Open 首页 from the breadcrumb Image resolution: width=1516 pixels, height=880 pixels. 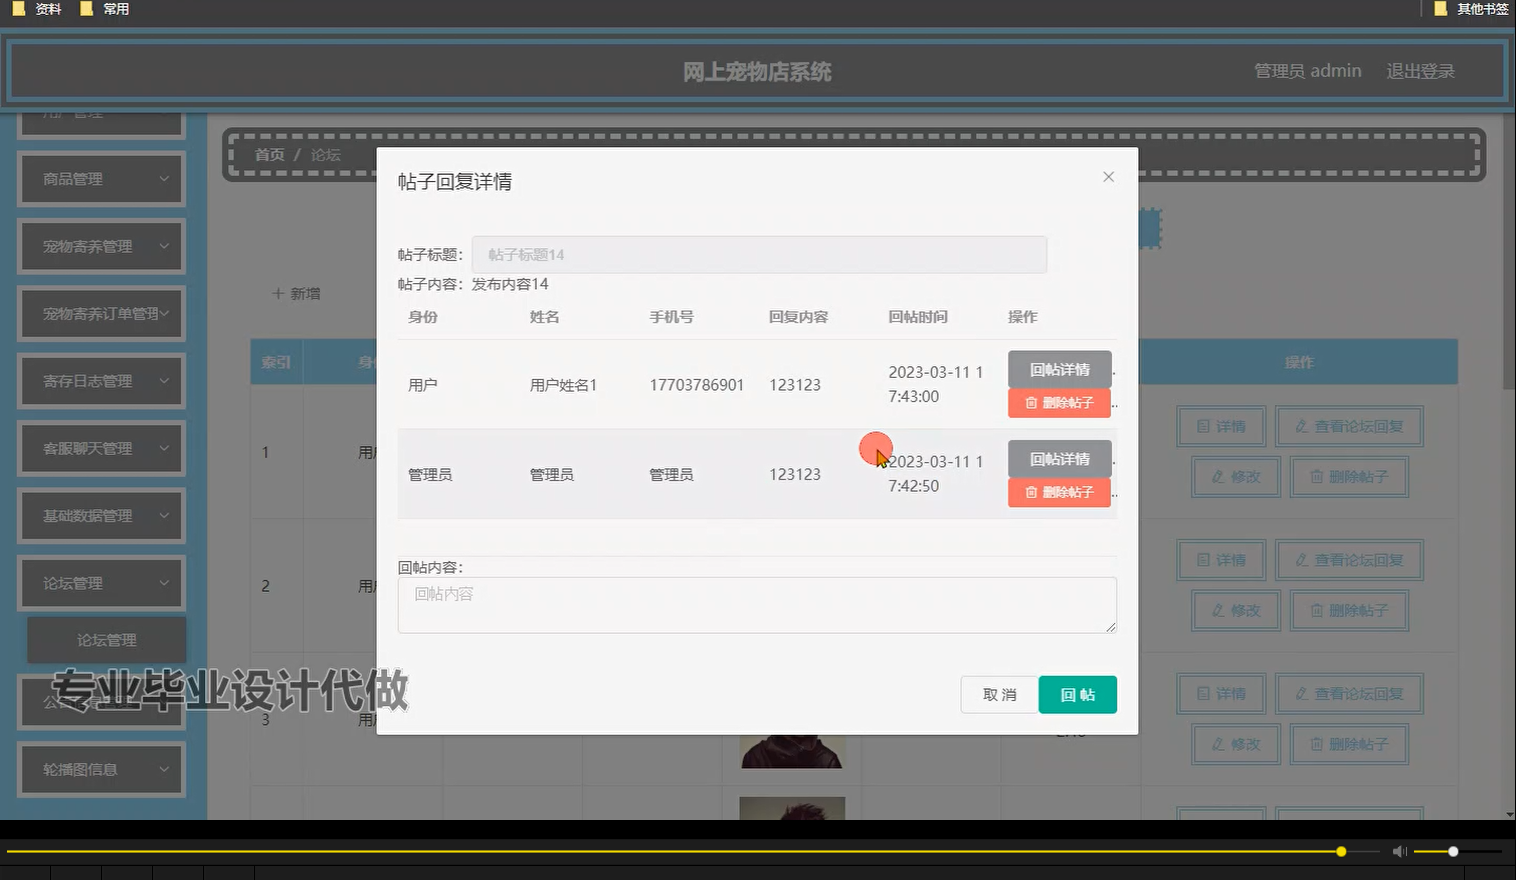click(x=269, y=154)
